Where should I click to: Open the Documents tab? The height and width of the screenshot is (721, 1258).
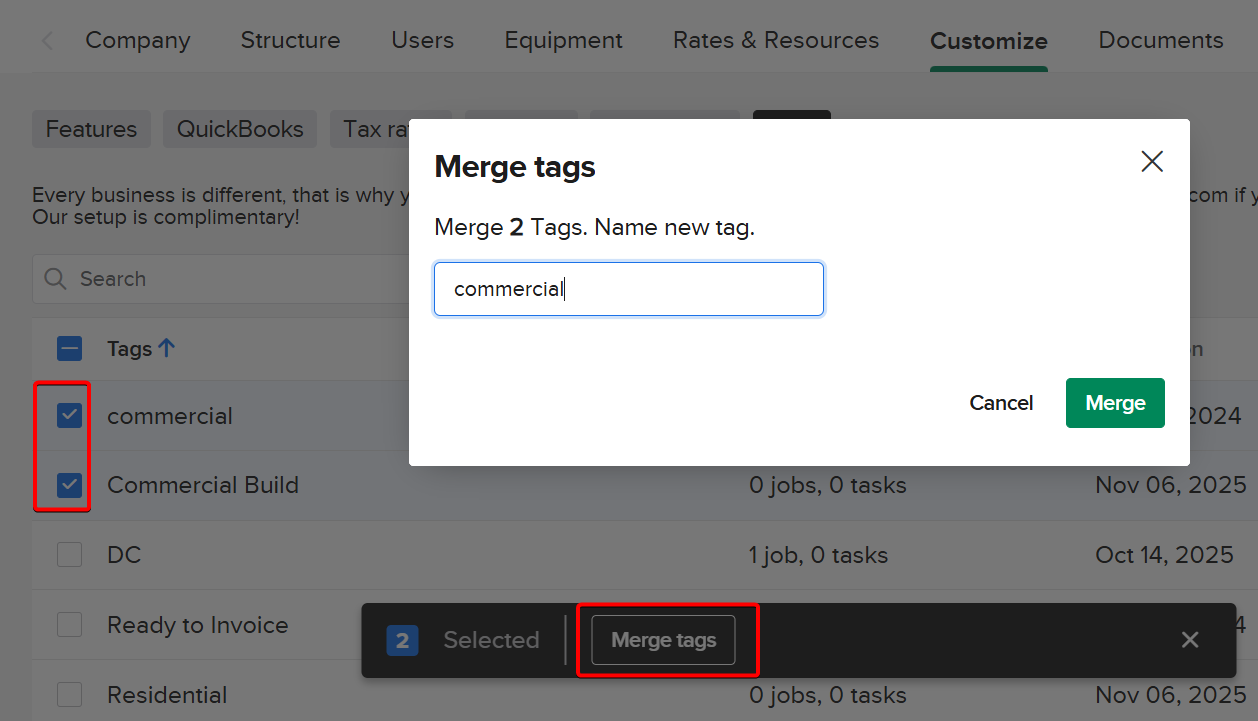coord(1160,40)
